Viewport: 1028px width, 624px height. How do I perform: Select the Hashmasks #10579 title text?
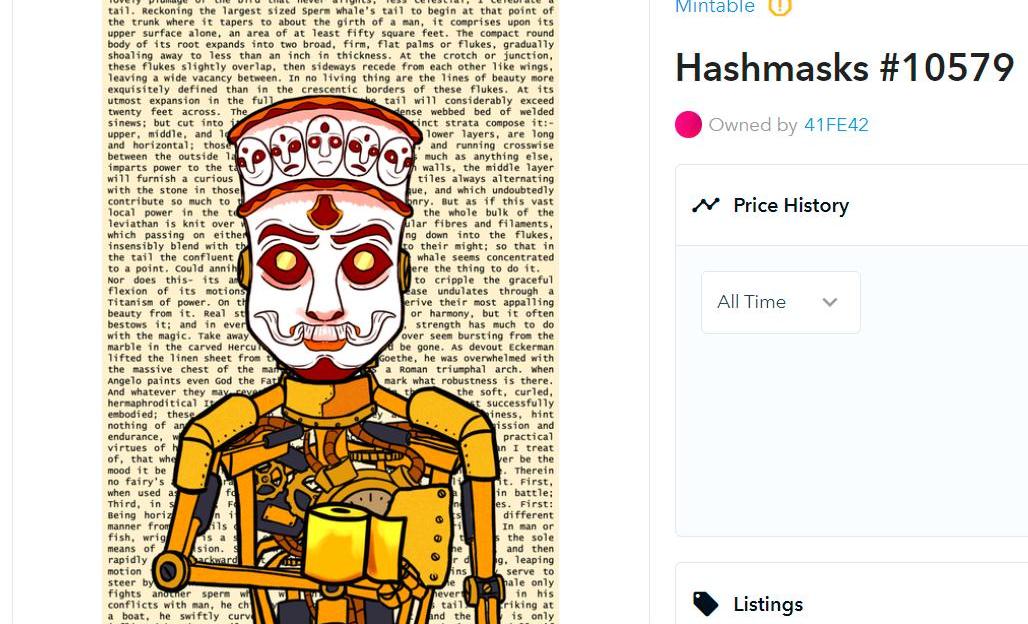click(844, 67)
